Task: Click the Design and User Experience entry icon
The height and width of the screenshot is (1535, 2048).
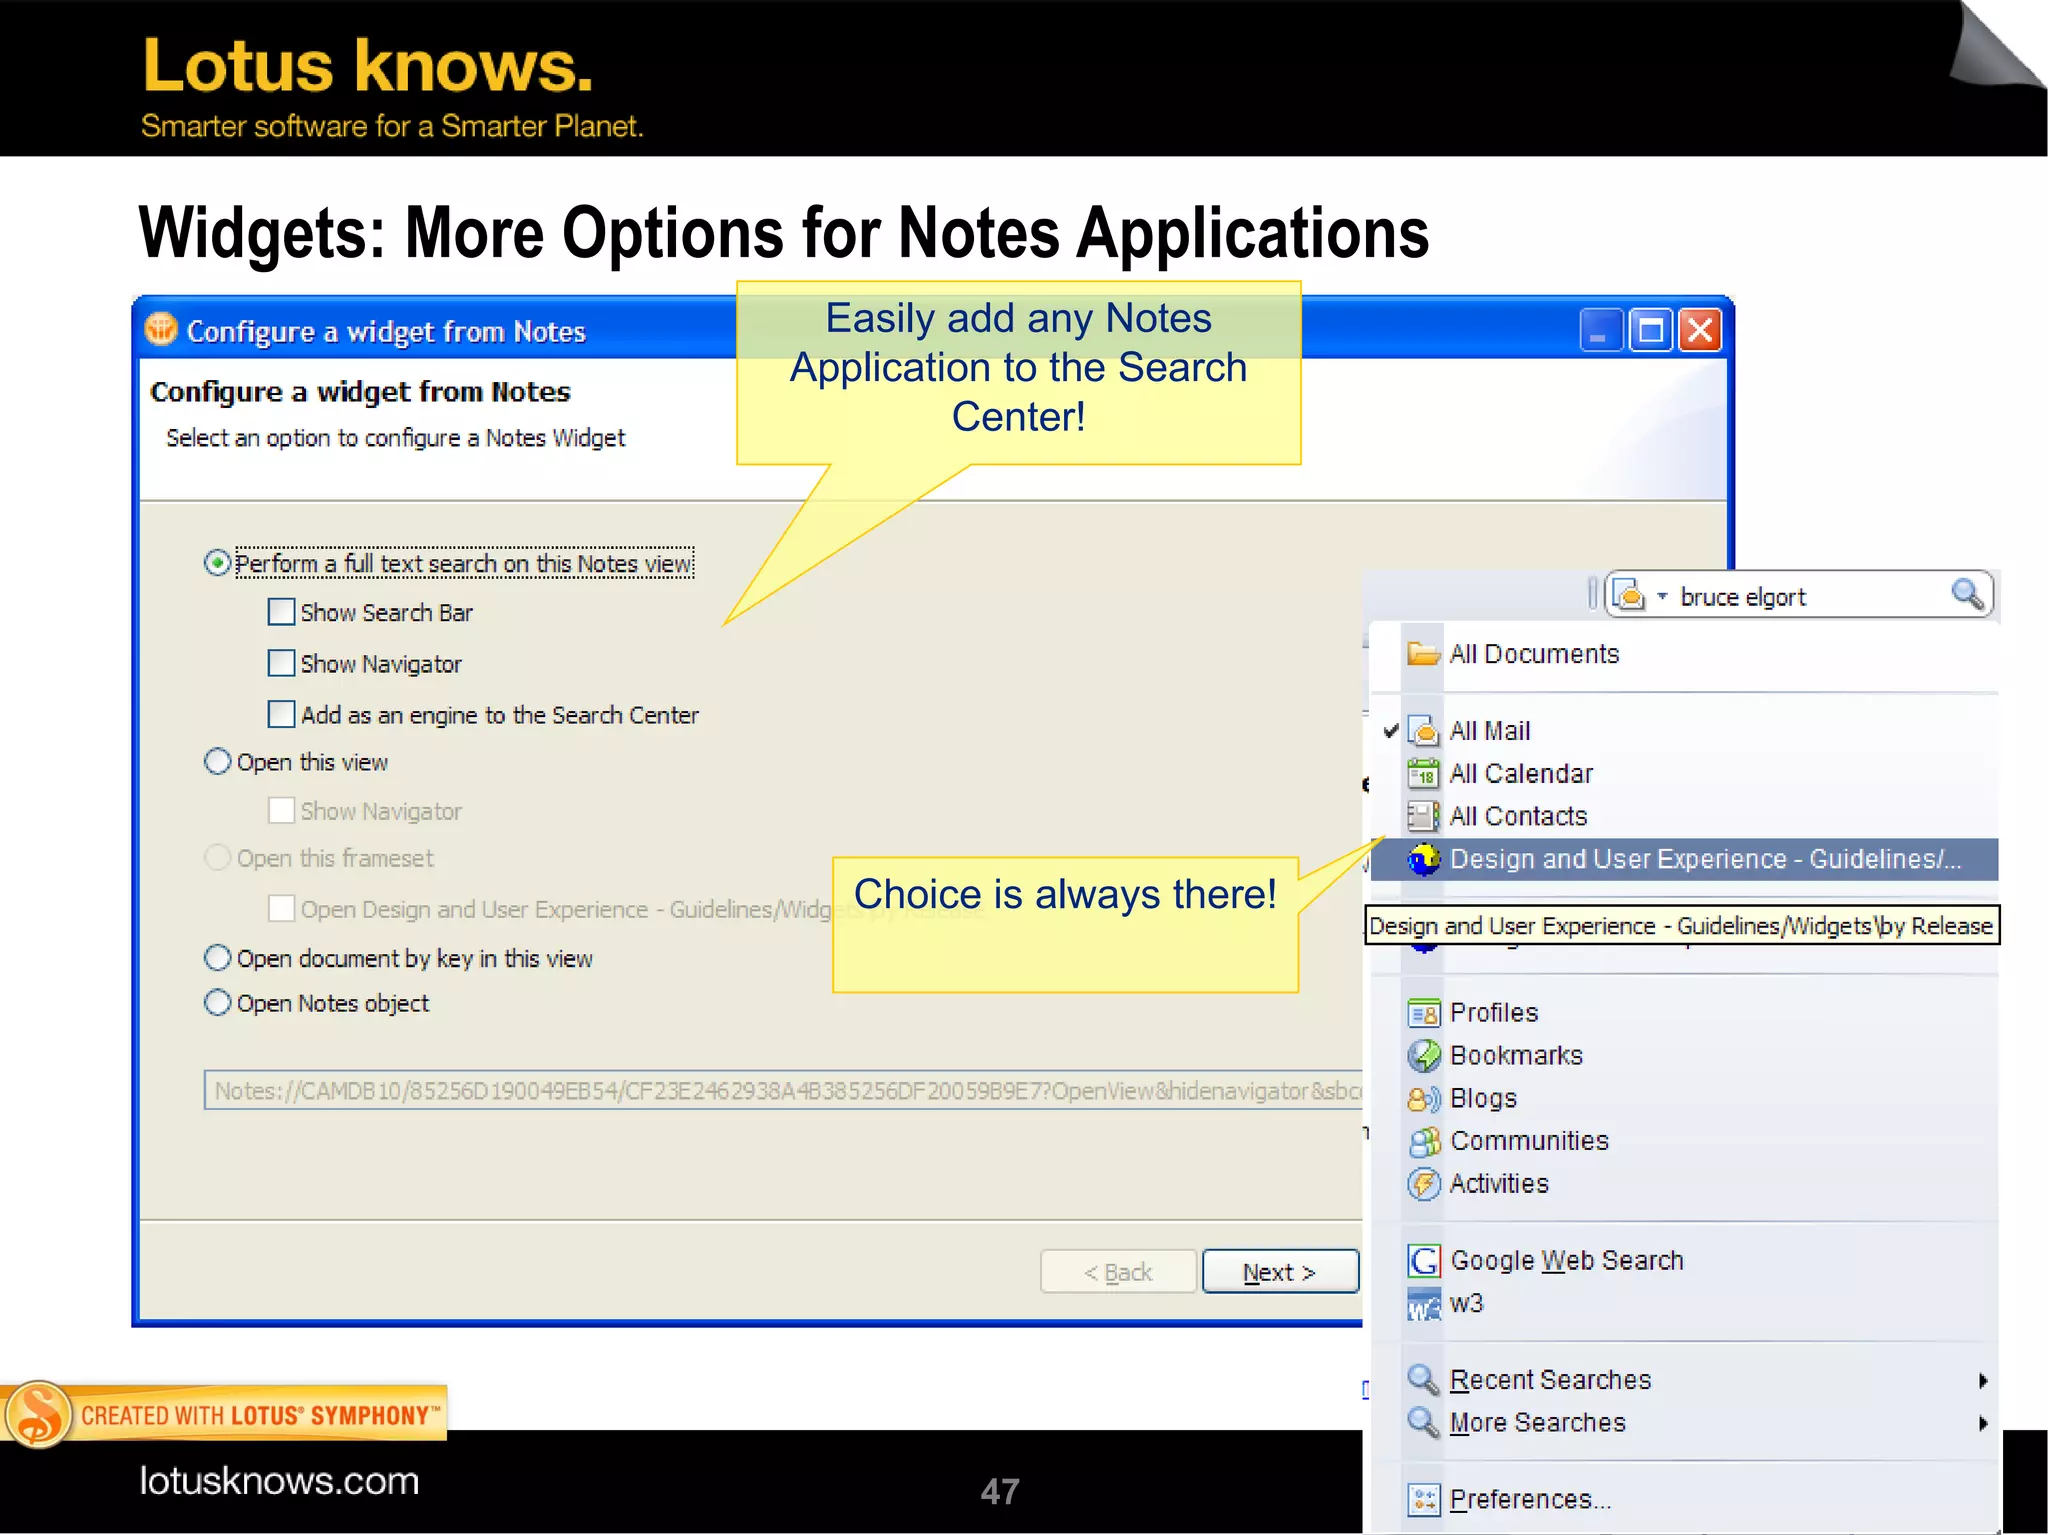Action: tap(1423, 859)
